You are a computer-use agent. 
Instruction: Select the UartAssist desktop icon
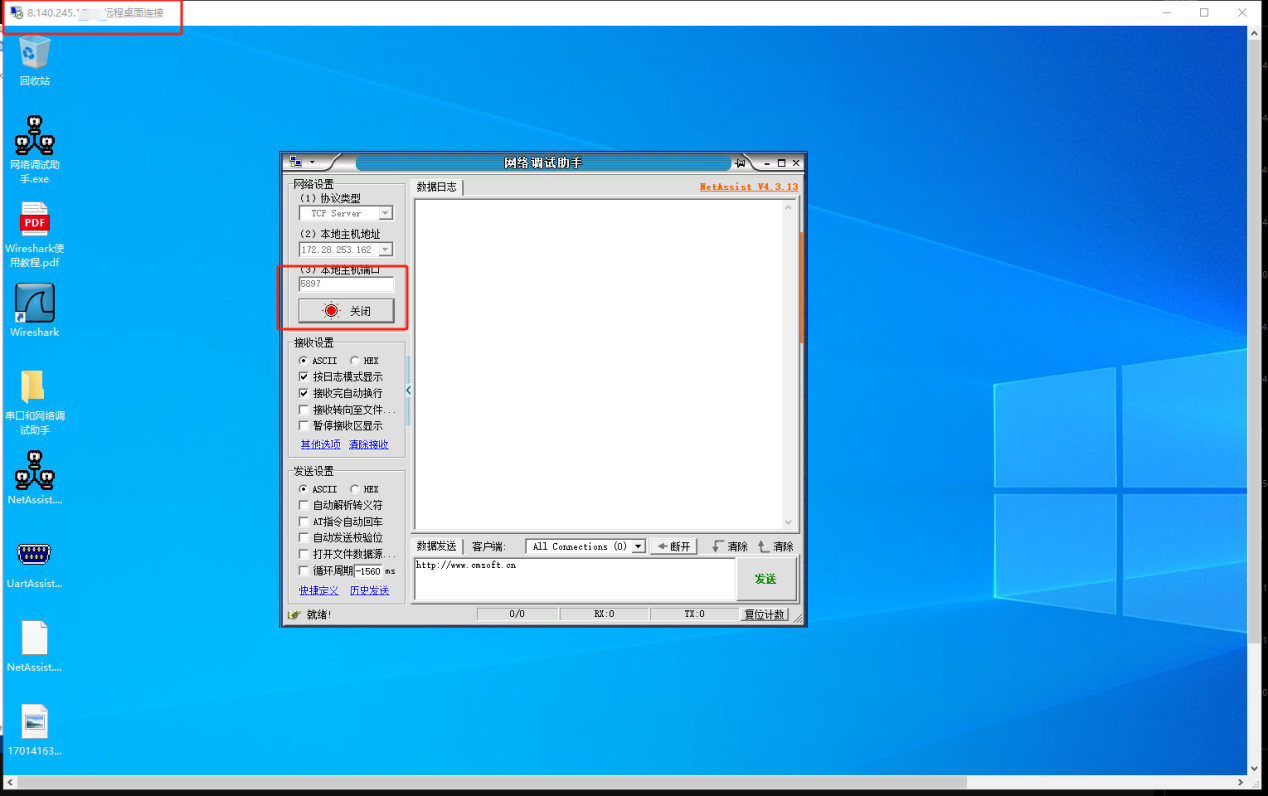35,555
